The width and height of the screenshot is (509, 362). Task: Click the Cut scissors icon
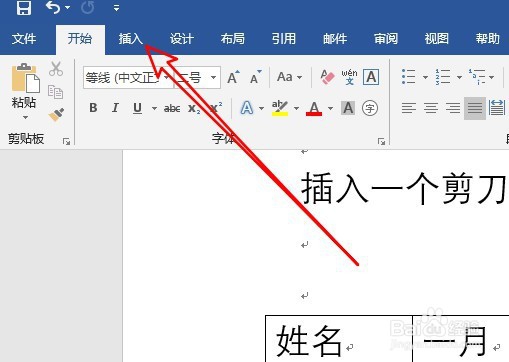[56, 69]
